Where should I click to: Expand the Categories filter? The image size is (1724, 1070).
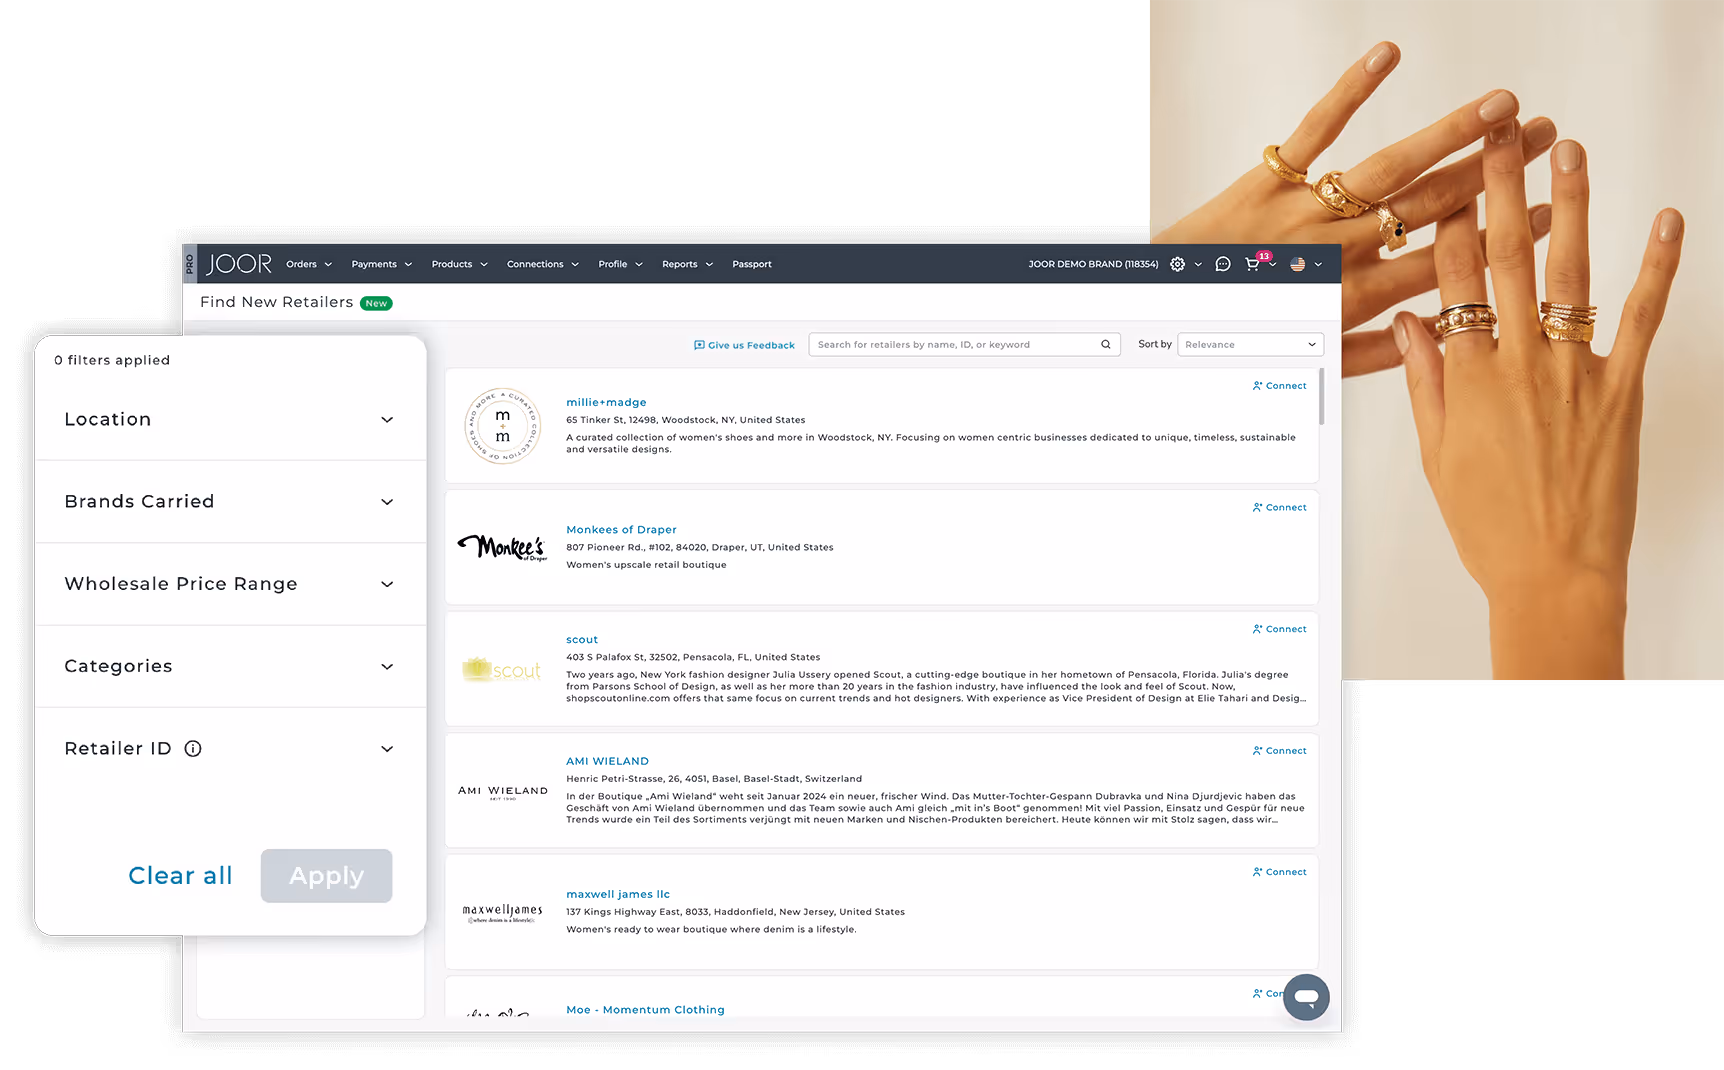(230, 666)
